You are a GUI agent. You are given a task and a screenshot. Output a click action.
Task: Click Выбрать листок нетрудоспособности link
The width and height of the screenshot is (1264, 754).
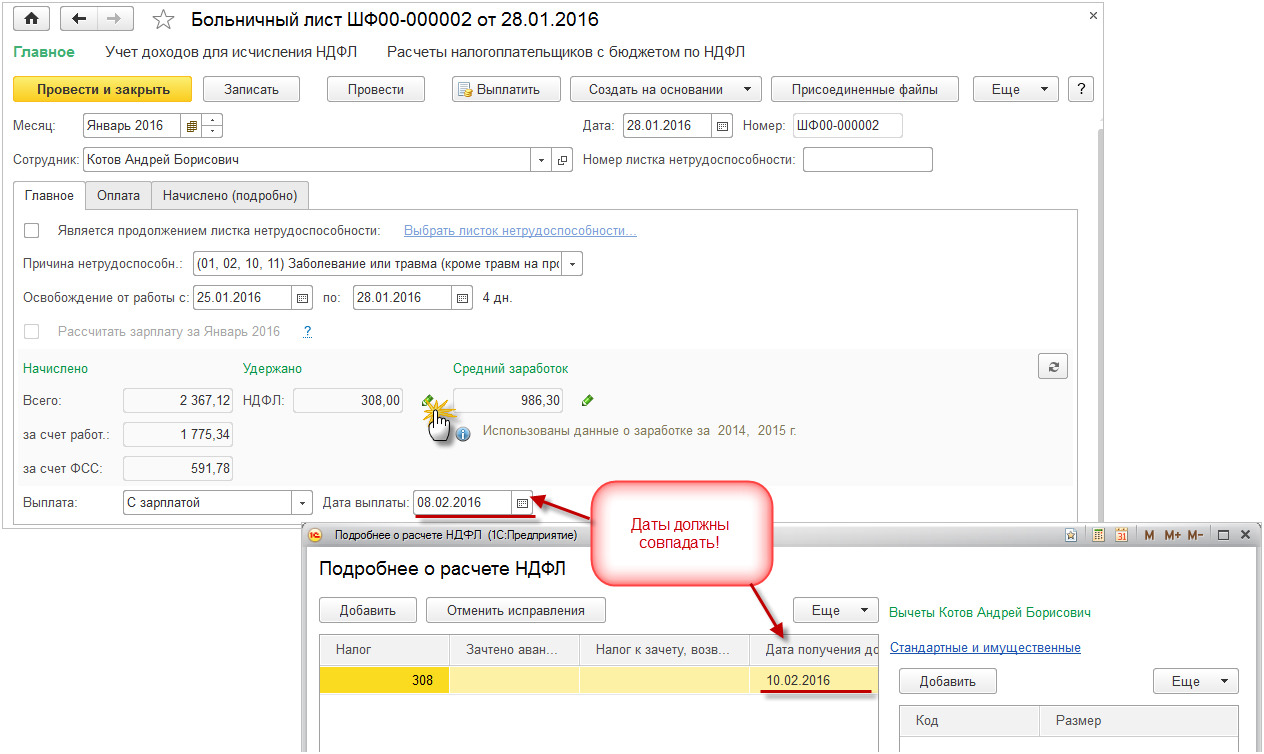coord(520,231)
